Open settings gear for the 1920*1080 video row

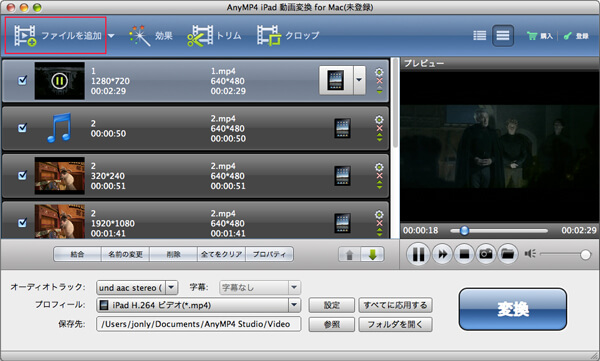pos(379,214)
